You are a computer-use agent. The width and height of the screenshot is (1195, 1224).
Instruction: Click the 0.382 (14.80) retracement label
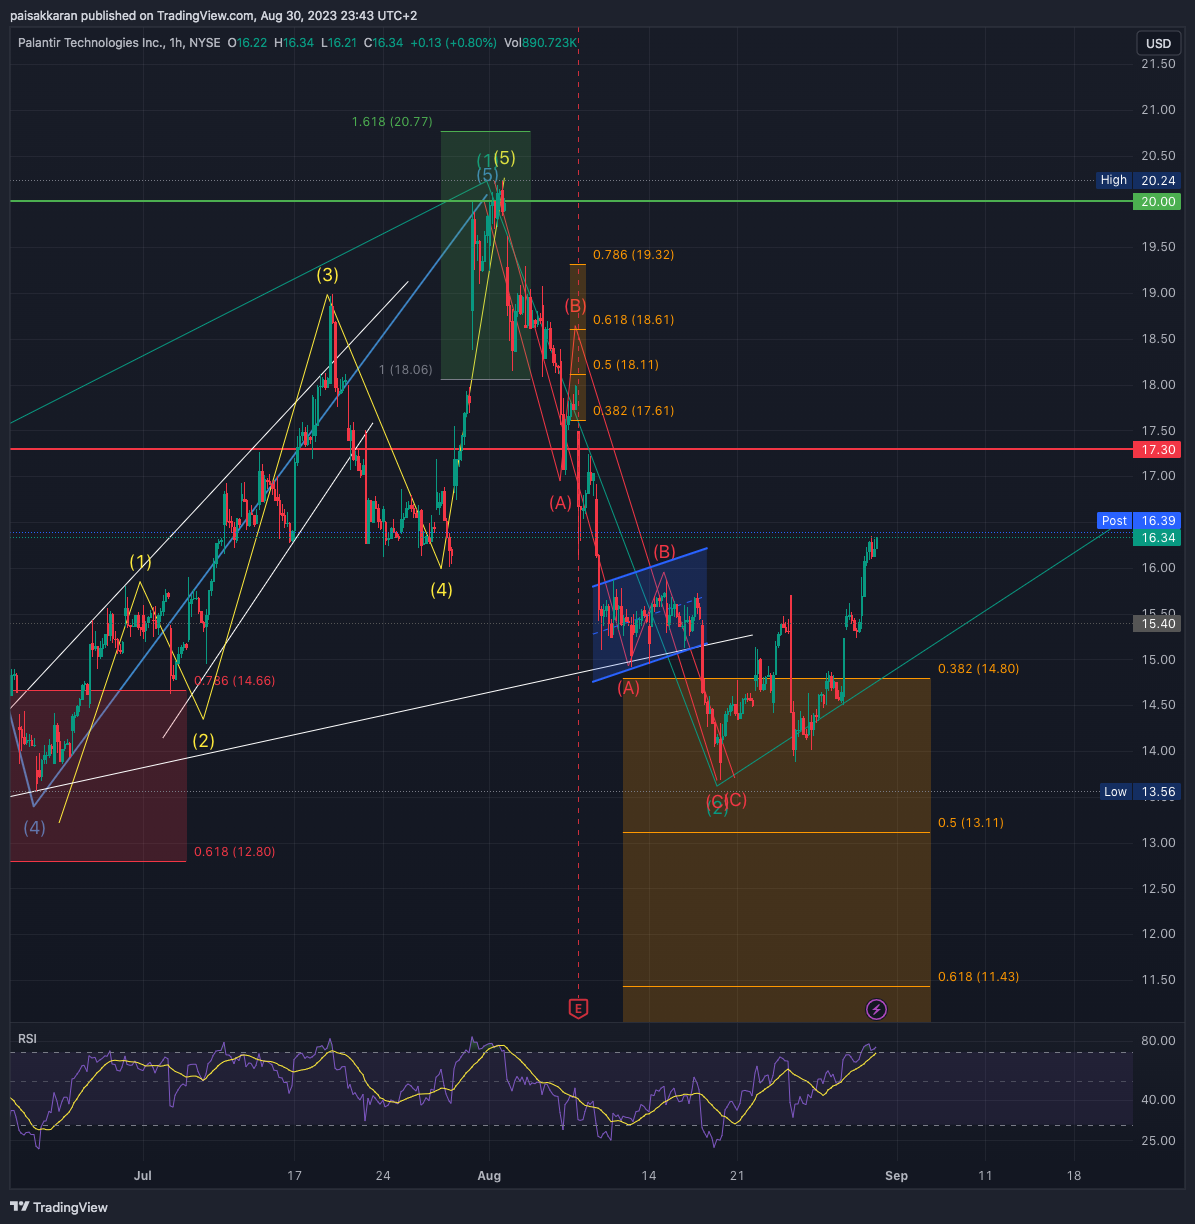click(978, 669)
